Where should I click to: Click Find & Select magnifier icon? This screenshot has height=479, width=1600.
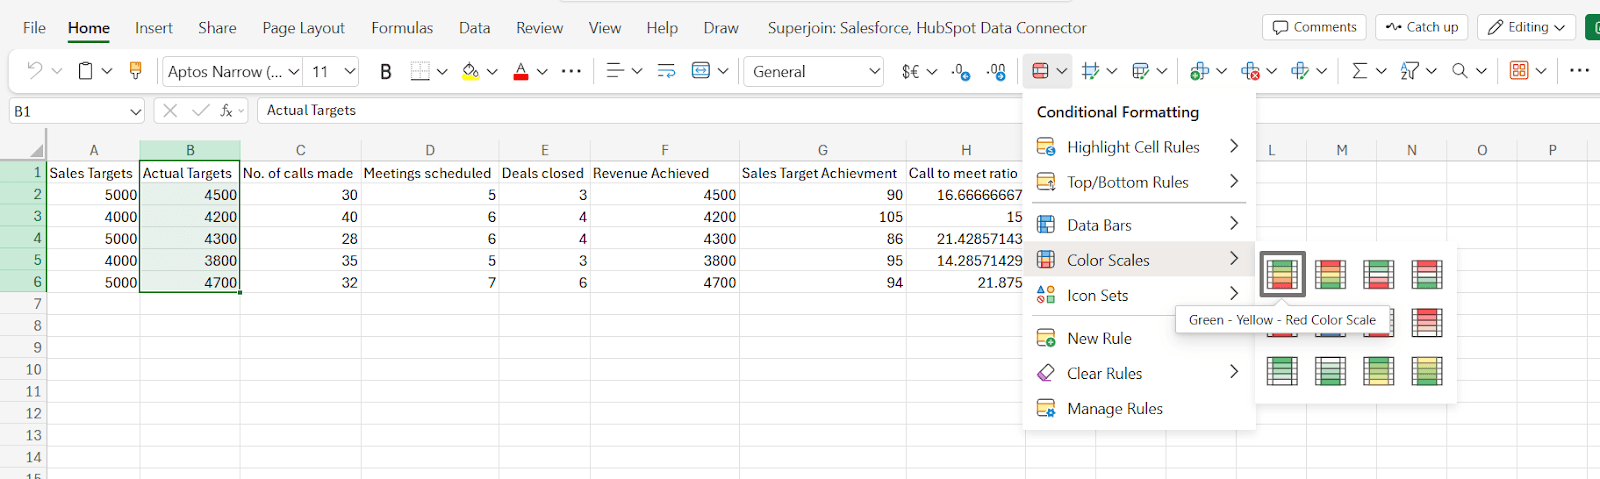pyautogui.click(x=1460, y=71)
